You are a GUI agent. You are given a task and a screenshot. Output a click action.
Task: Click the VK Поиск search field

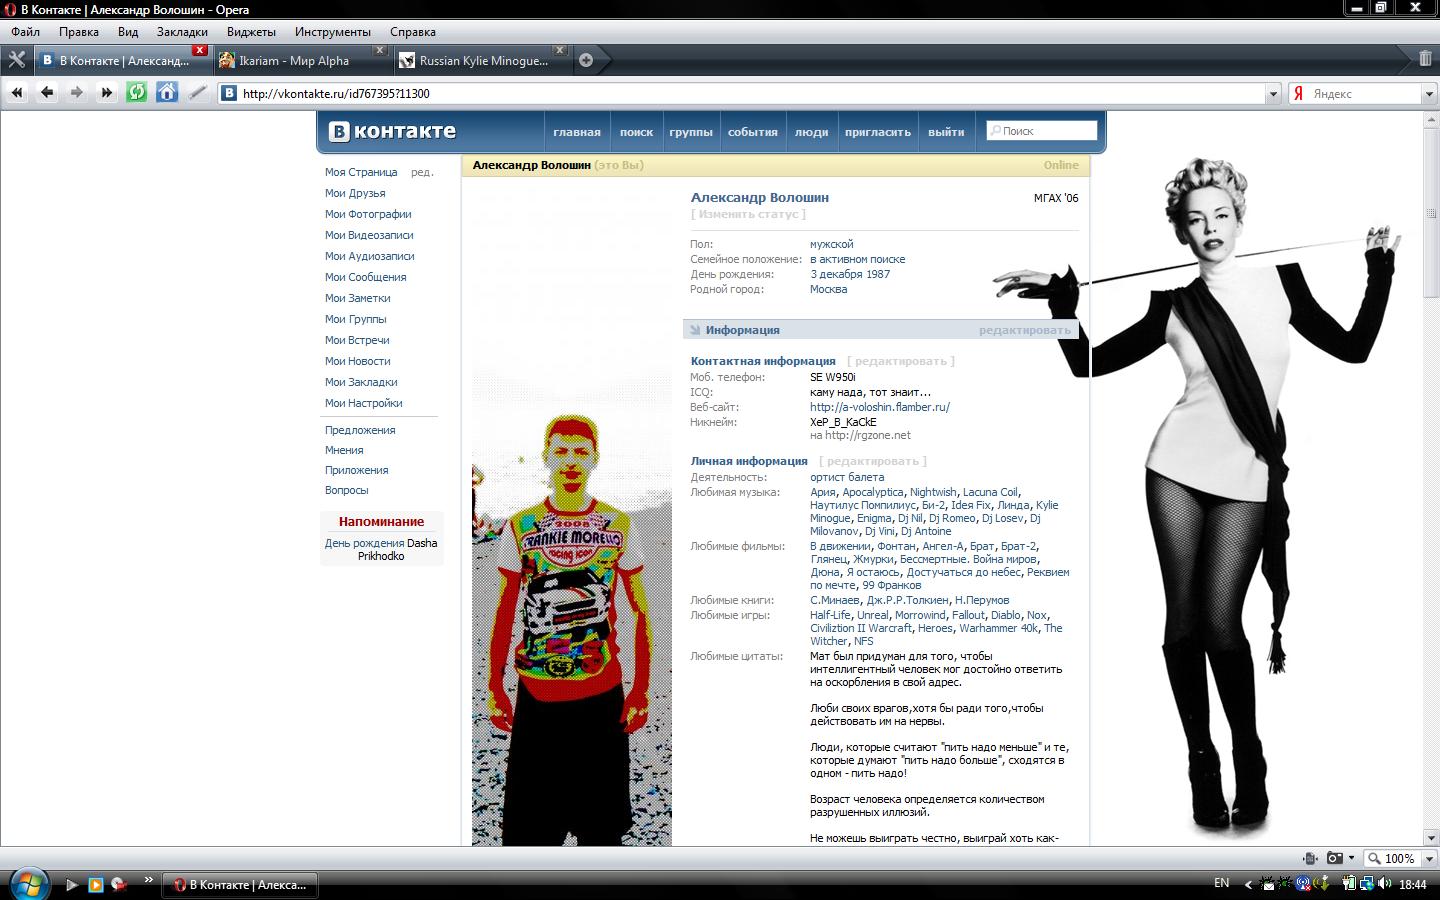(1041, 131)
